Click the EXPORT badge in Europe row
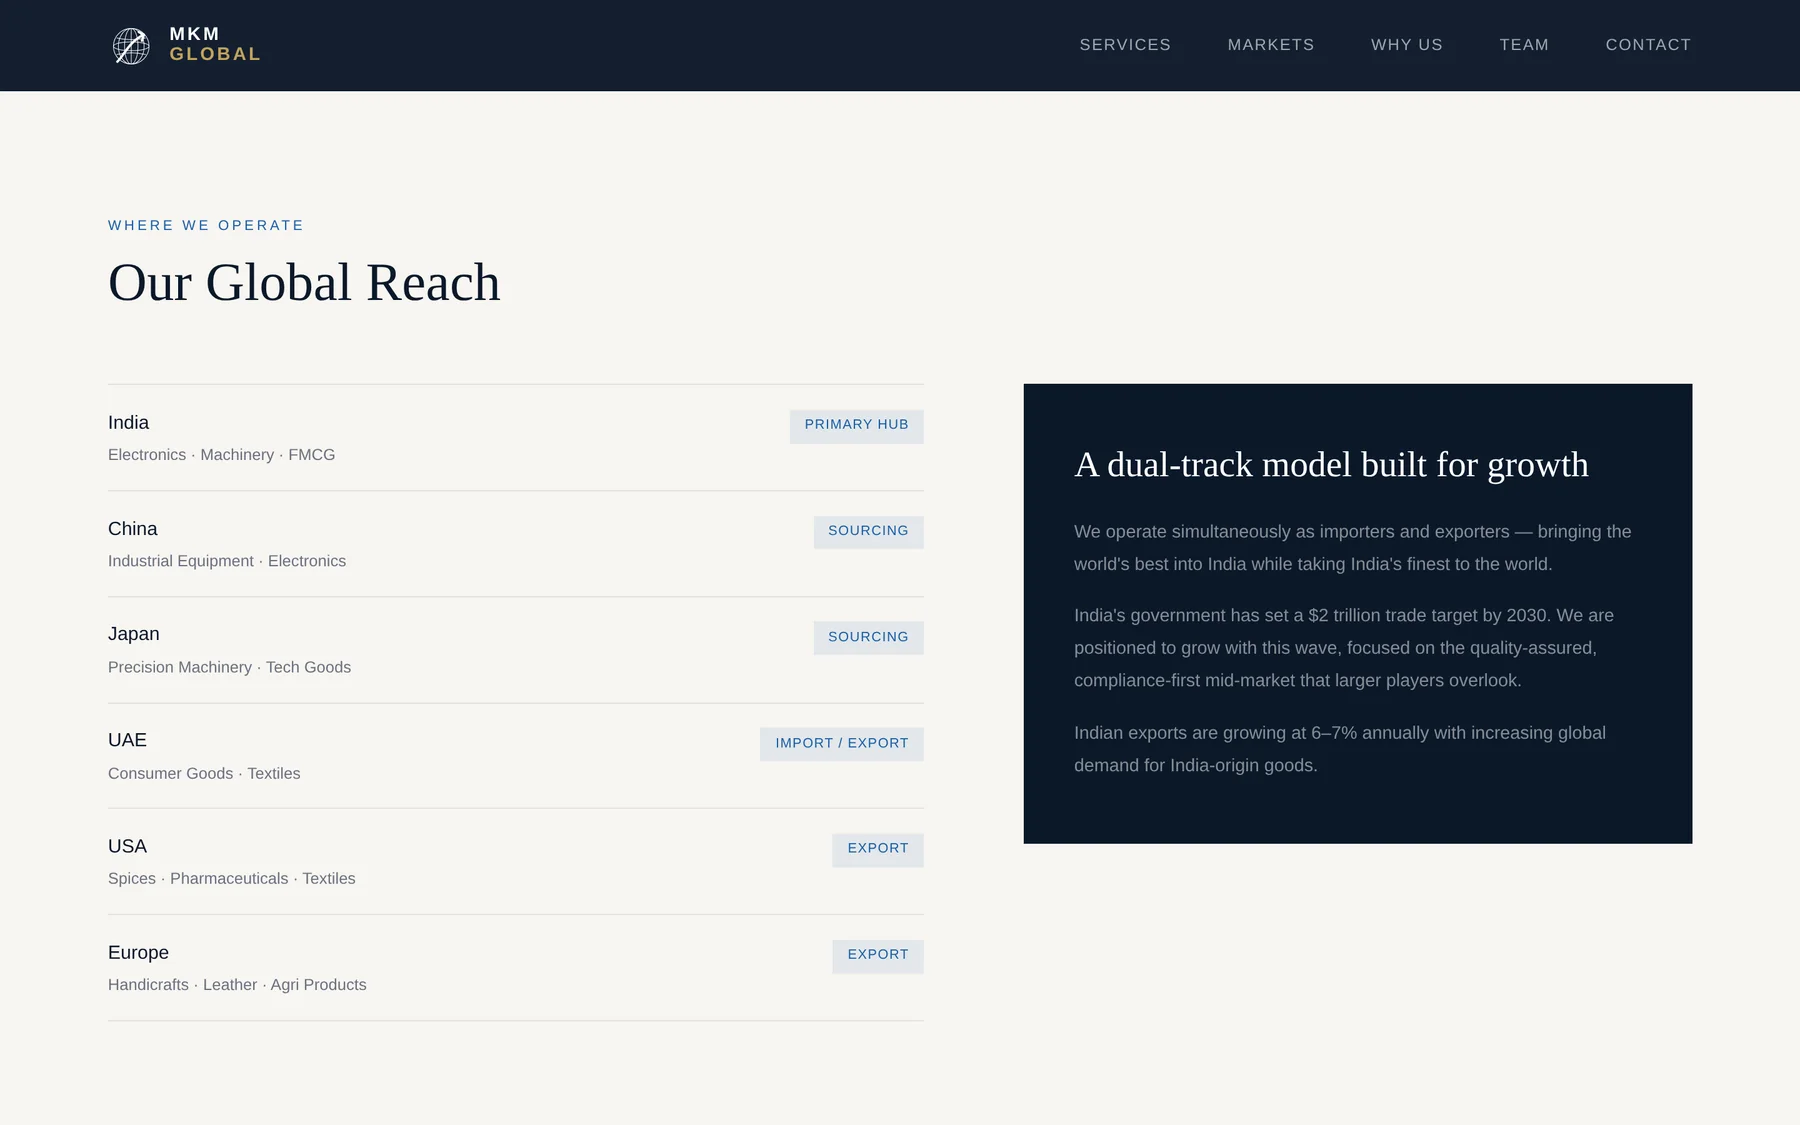1800x1125 pixels. [878, 955]
